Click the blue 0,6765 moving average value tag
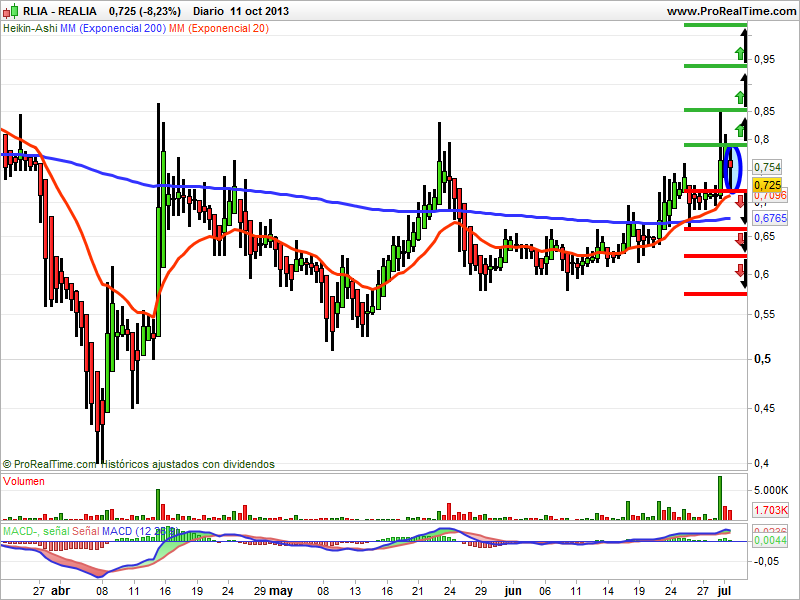Screen dimensions: 800x600 pyautogui.click(x=768, y=217)
